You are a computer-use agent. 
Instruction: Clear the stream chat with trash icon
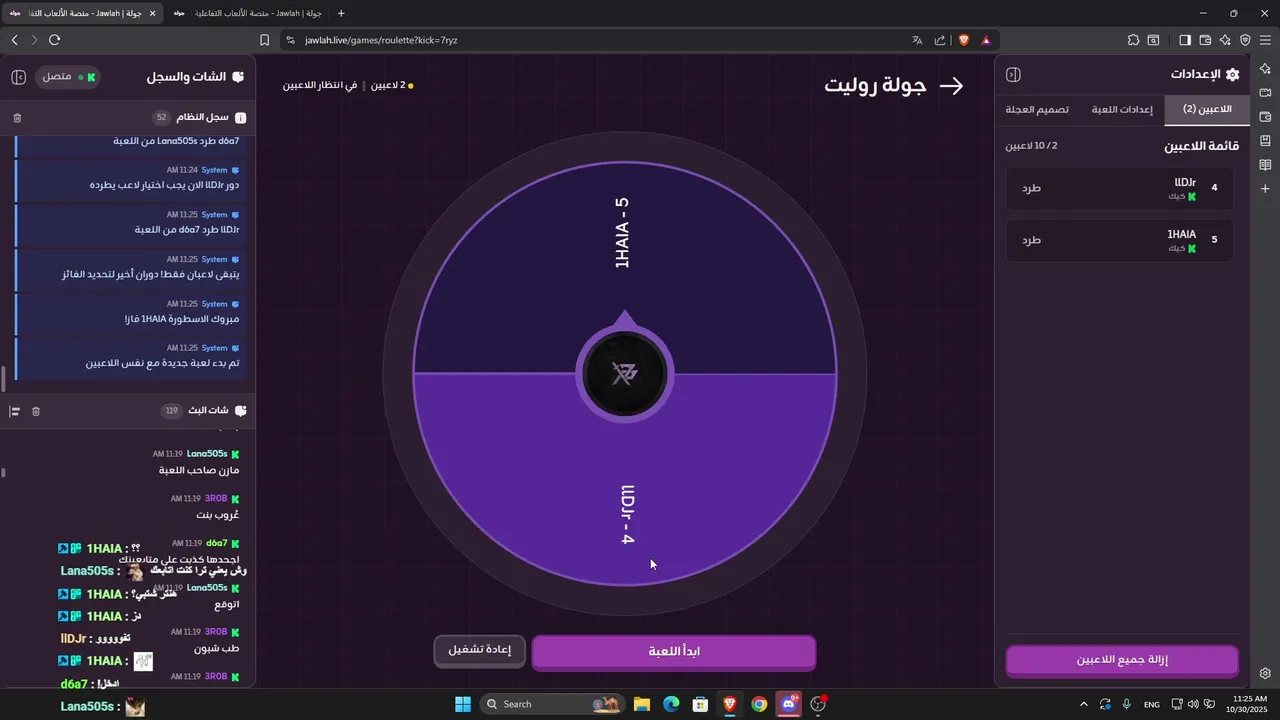point(36,411)
